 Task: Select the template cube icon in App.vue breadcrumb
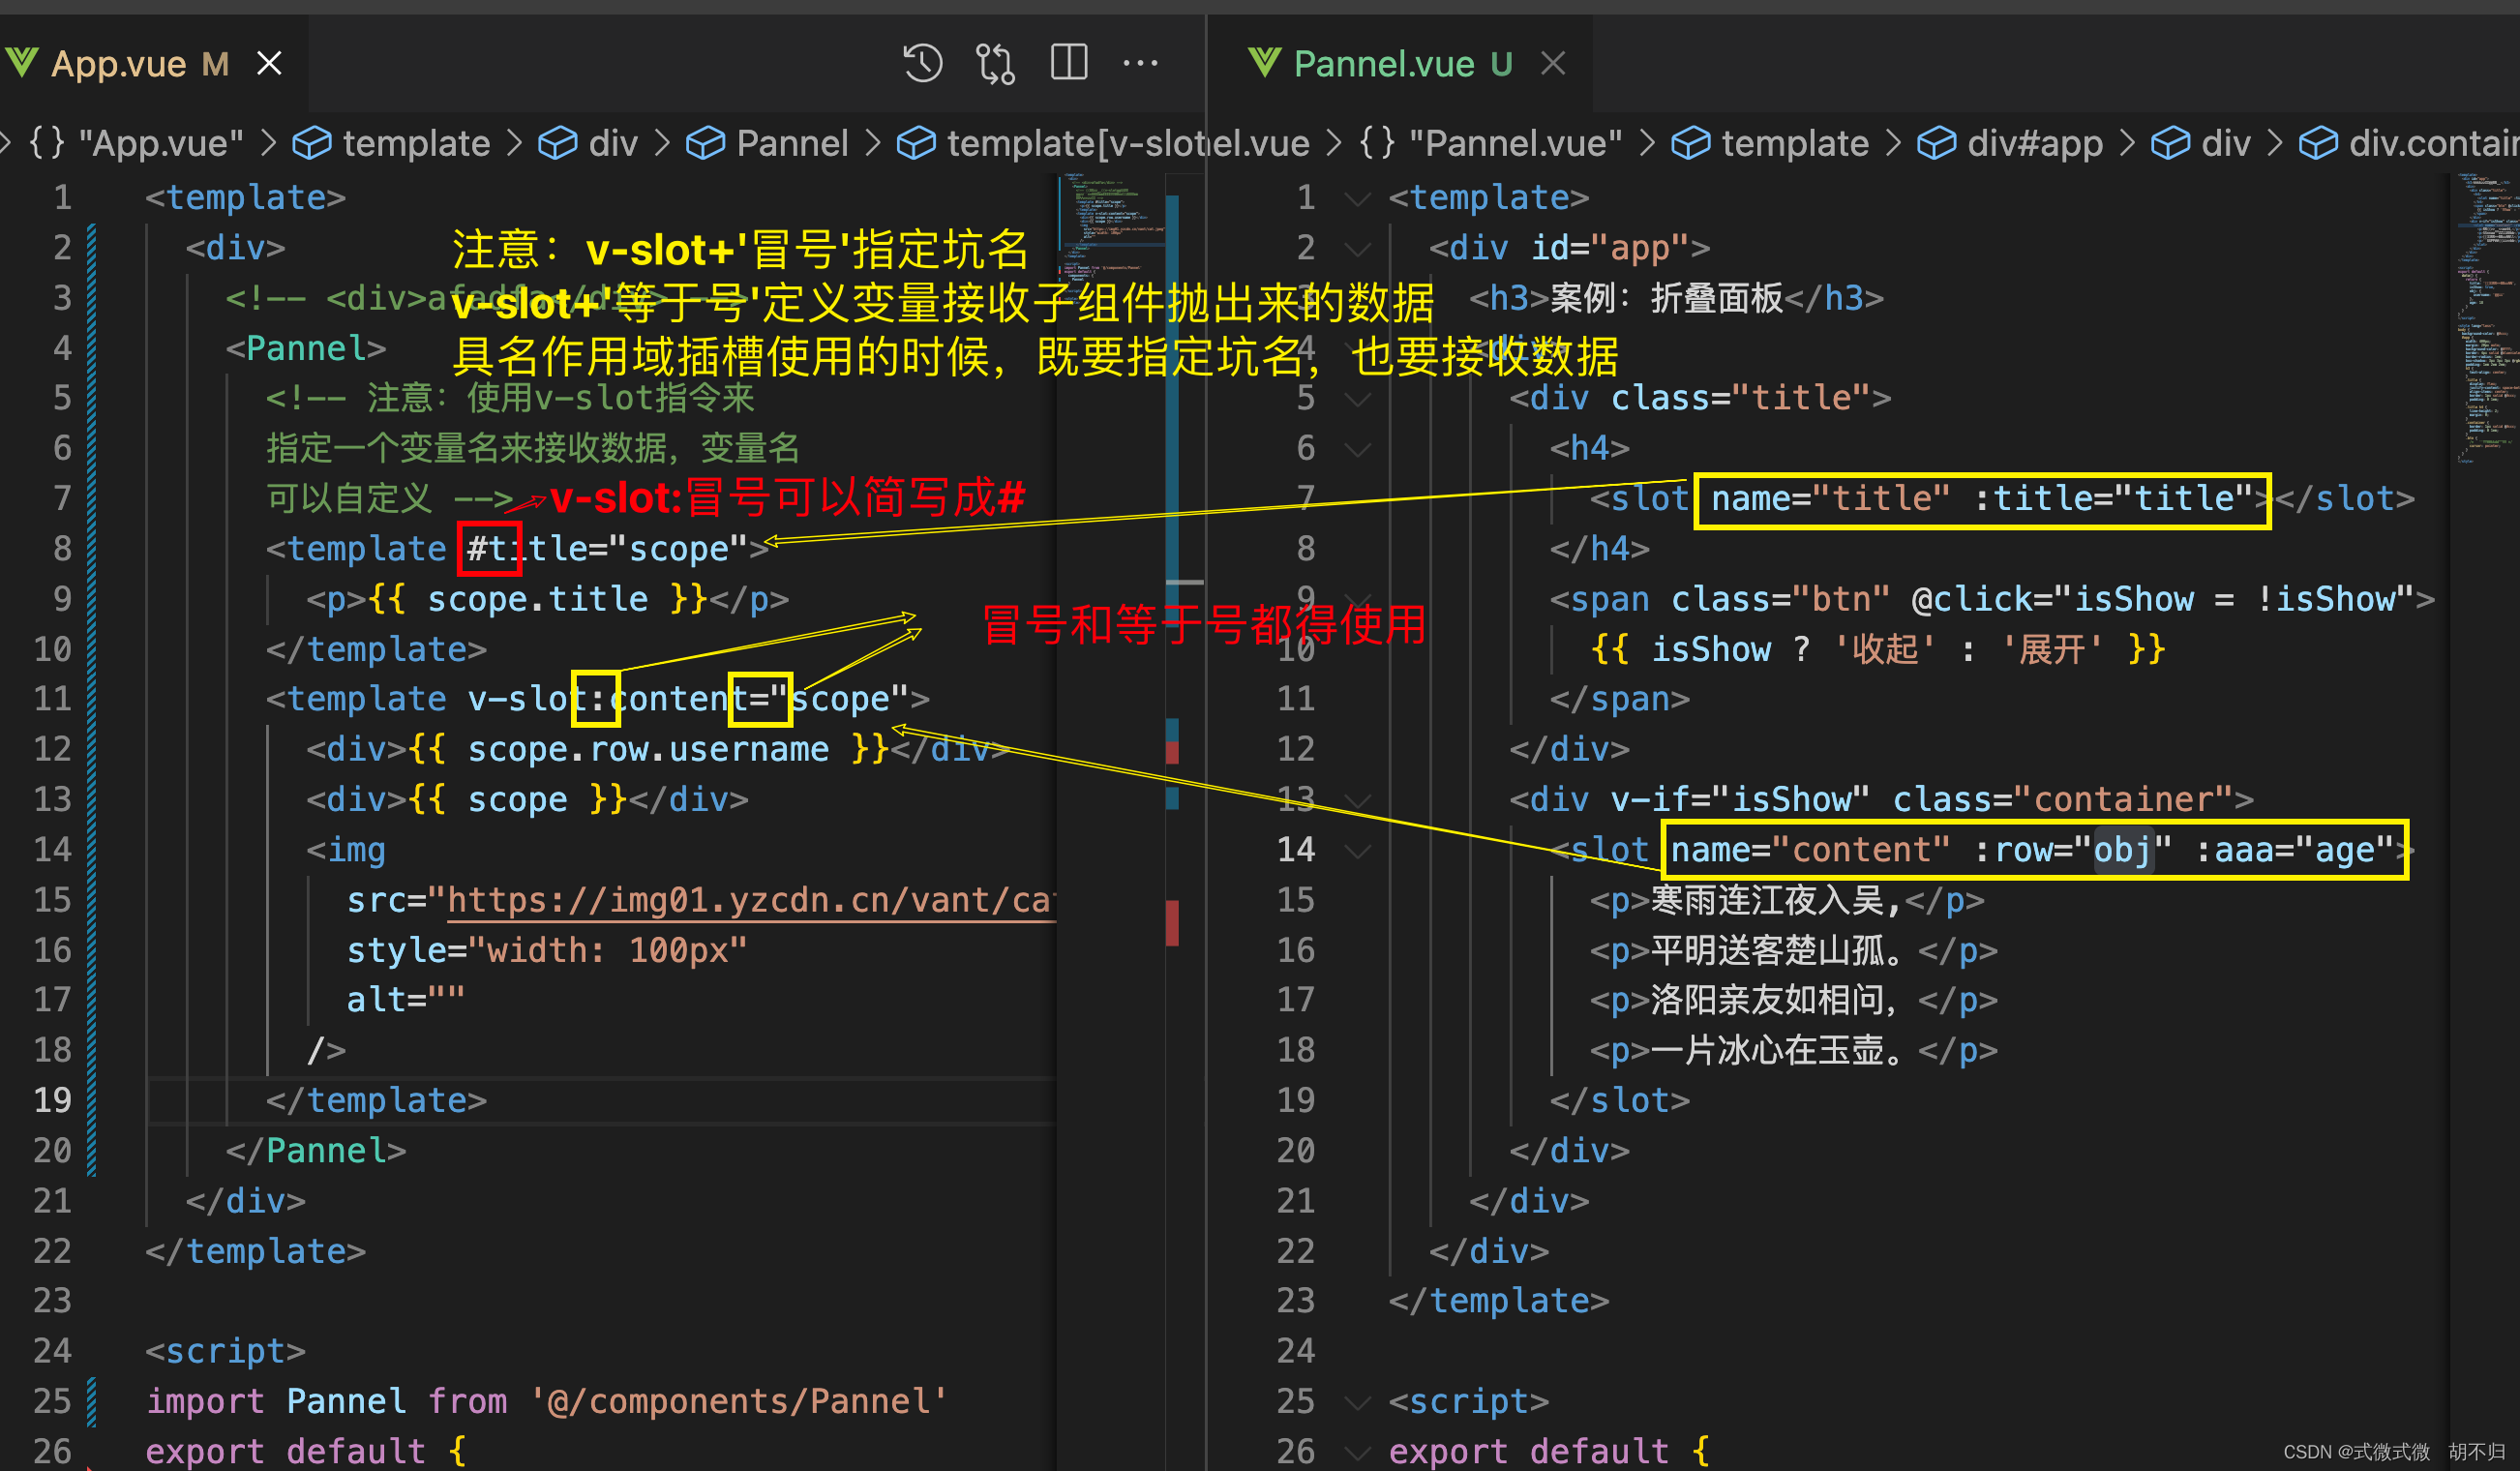coord(313,143)
